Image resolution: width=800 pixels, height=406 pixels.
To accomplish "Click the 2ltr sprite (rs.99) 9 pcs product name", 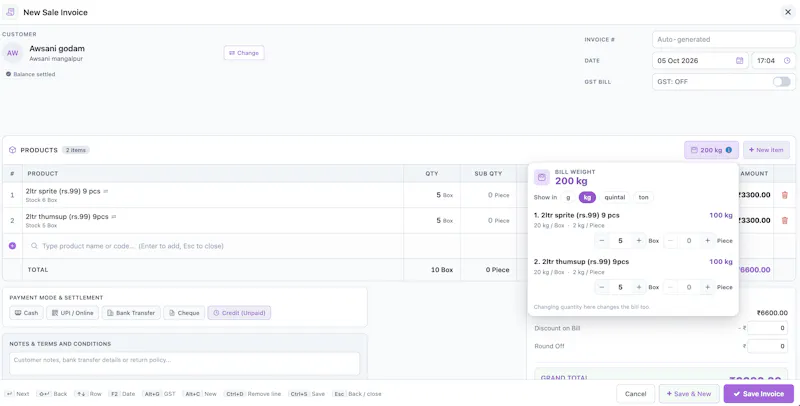I will tap(63, 191).
